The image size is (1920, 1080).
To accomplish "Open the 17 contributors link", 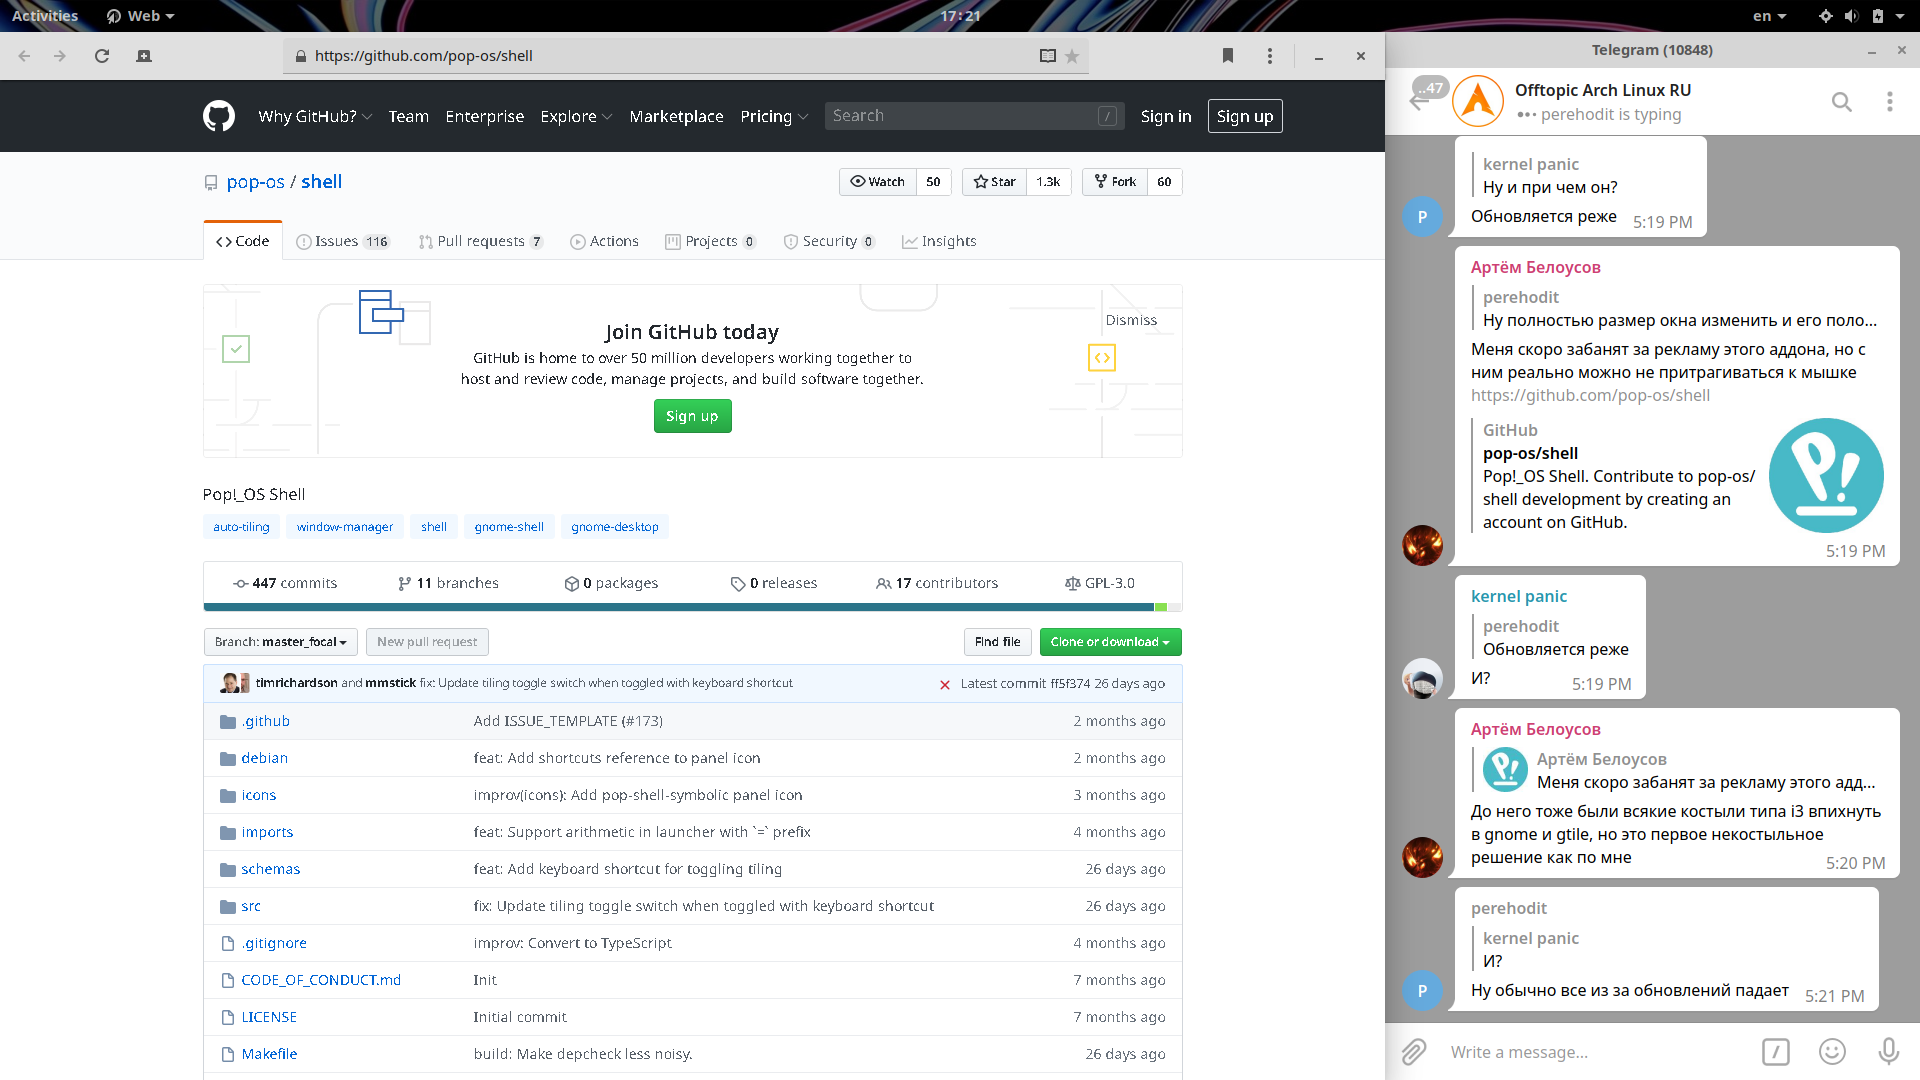I will click(937, 583).
